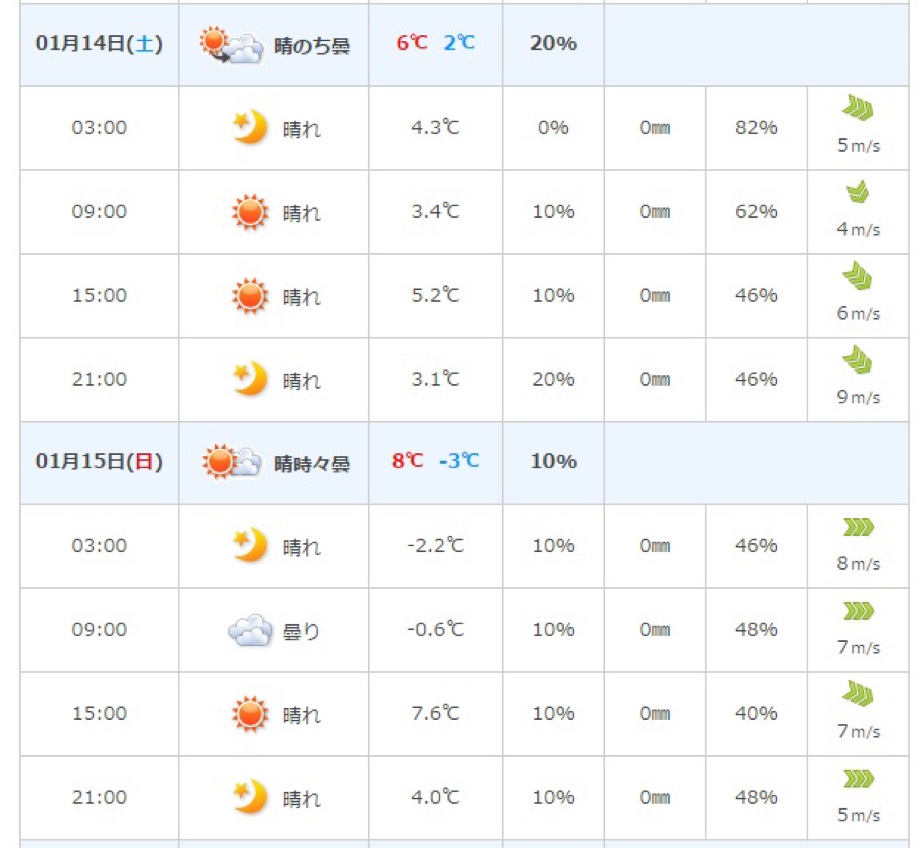Click wind arrow icon above 6m/s
This screenshot has height=848, width=920.
(x=858, y=275)
